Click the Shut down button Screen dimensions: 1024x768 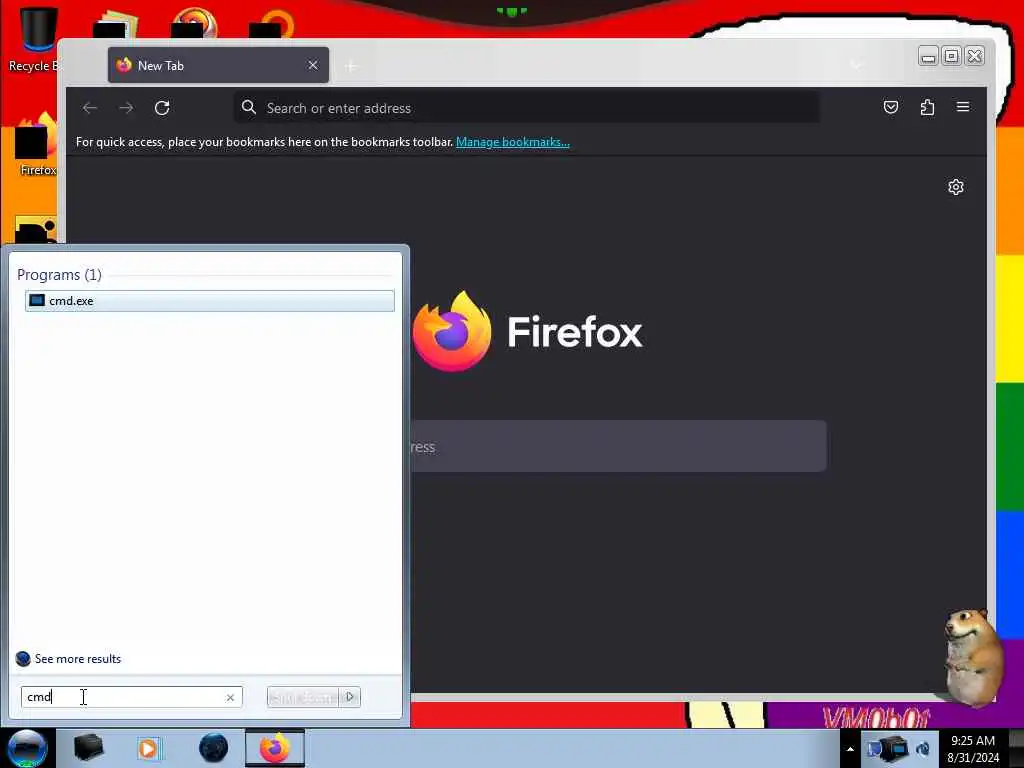pyautogui.click(x=303, y=697)
